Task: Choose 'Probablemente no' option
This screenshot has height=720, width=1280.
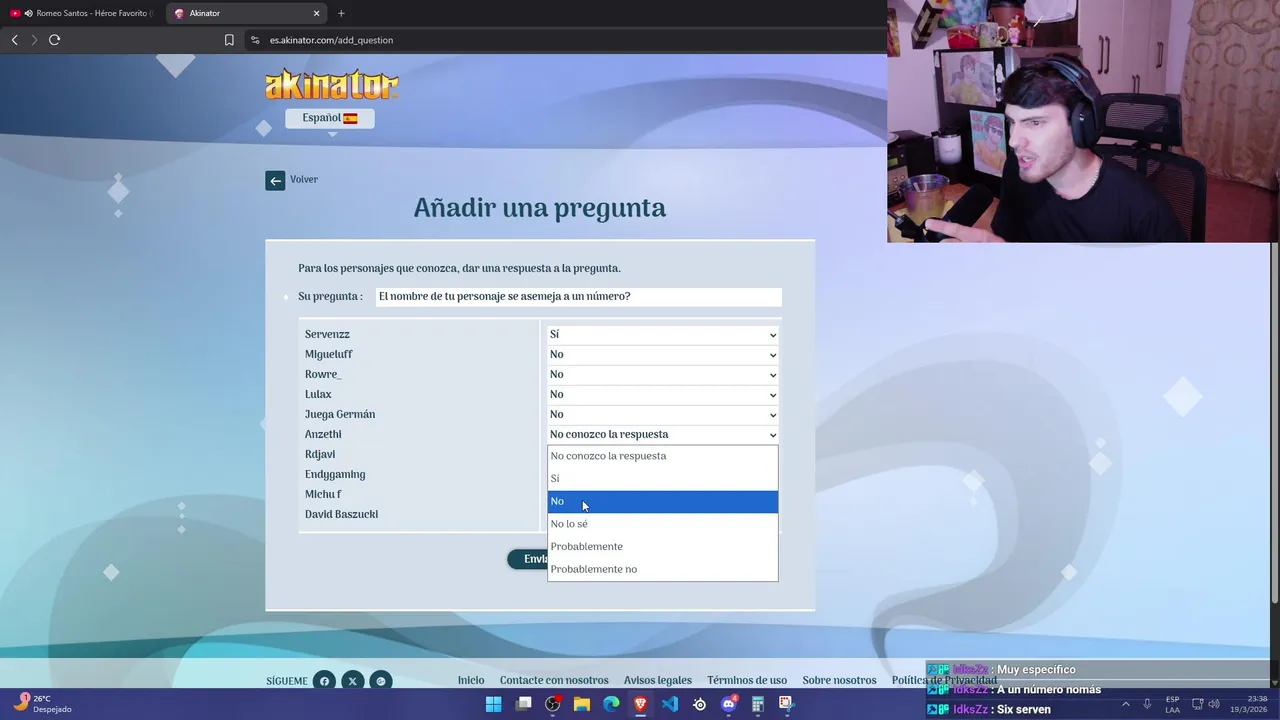Action: tap(662, 570)
